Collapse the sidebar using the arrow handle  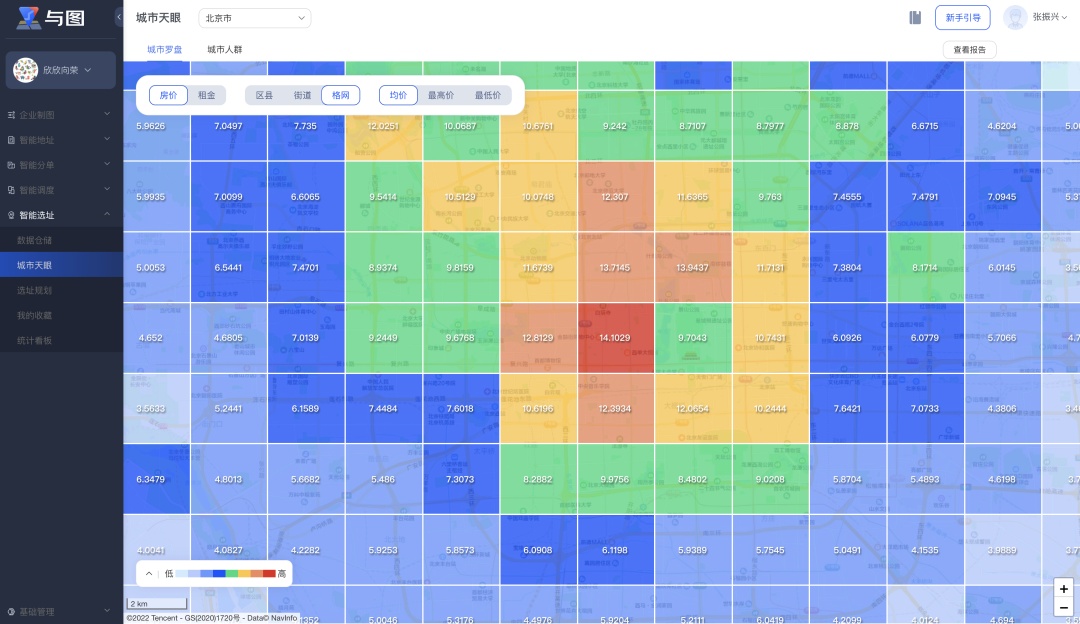119,17
